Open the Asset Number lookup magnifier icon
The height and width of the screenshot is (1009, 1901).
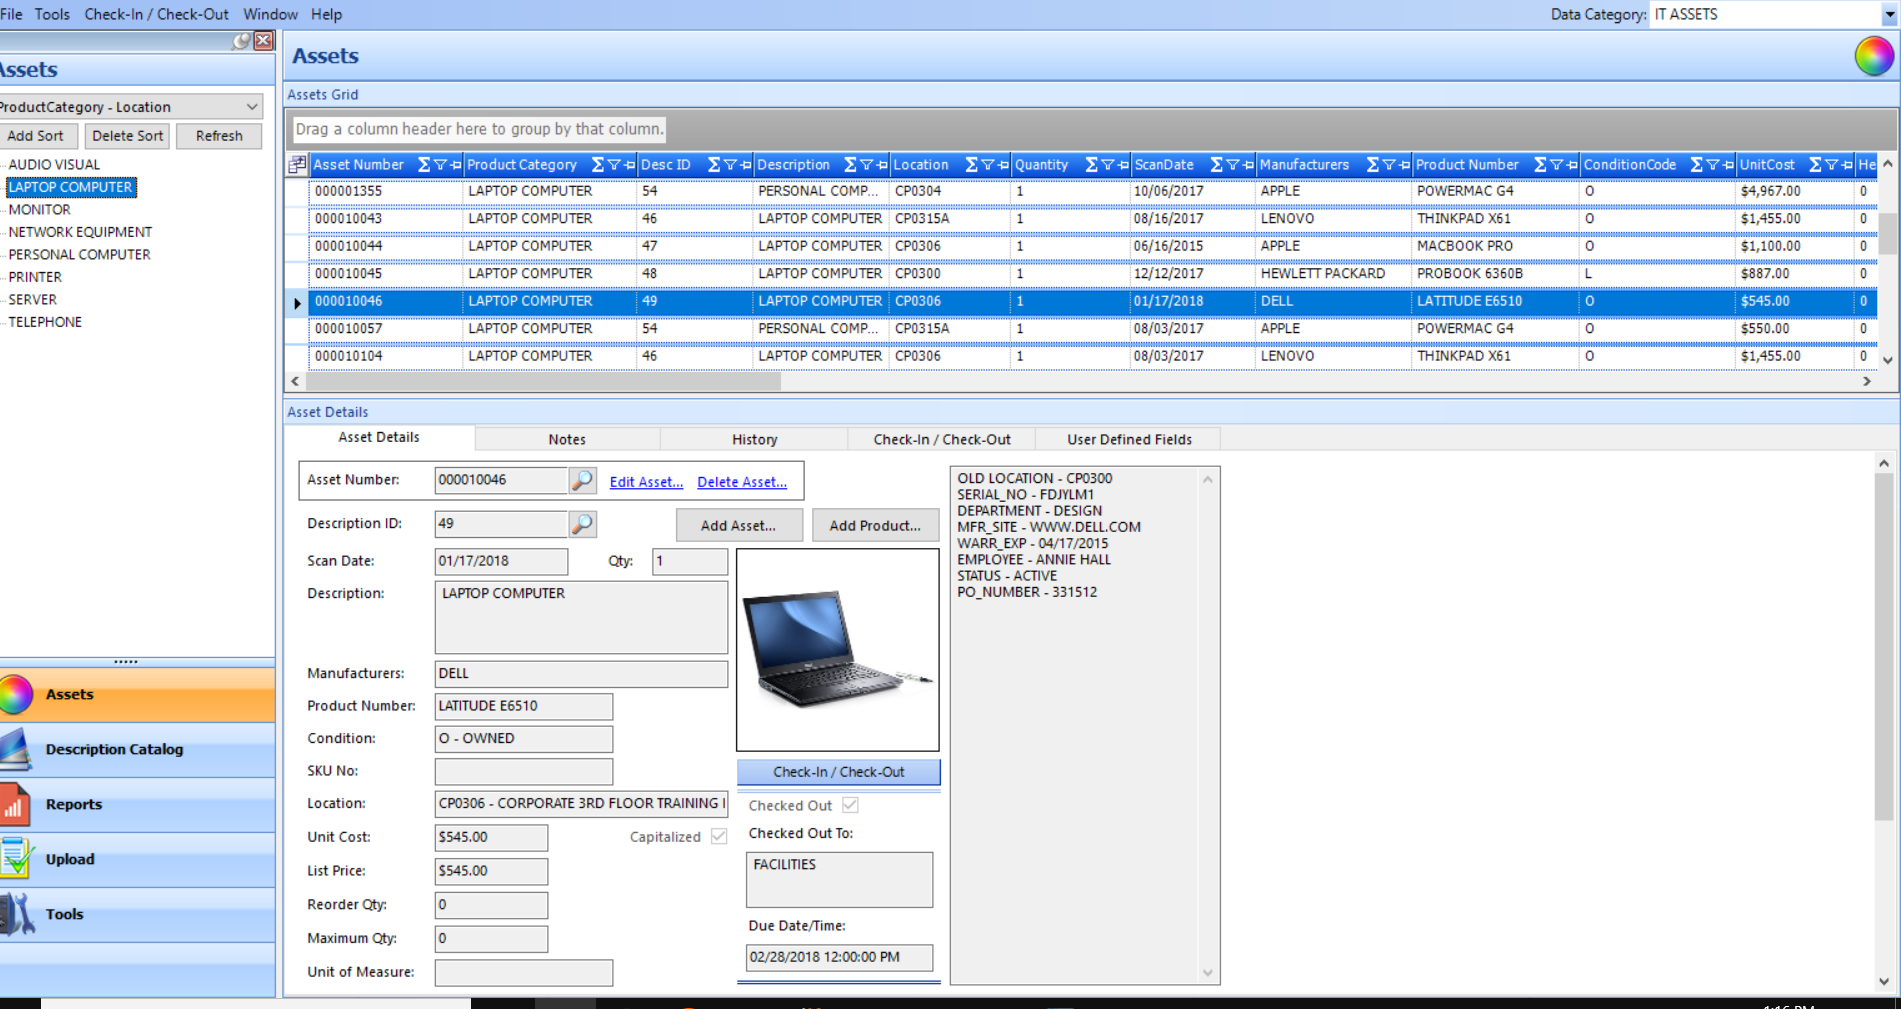pyautogui.click(x=583, y=480)
